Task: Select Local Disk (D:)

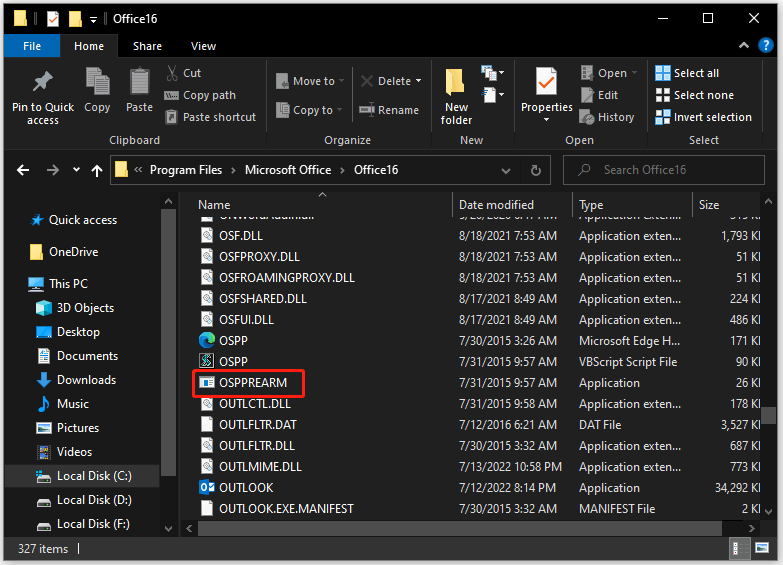Action: click(84, 500)
